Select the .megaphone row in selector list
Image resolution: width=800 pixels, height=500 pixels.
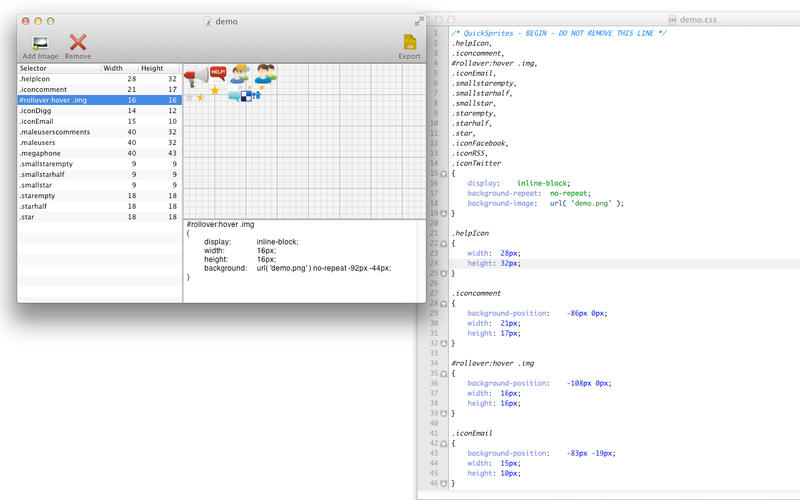point(60,153)
